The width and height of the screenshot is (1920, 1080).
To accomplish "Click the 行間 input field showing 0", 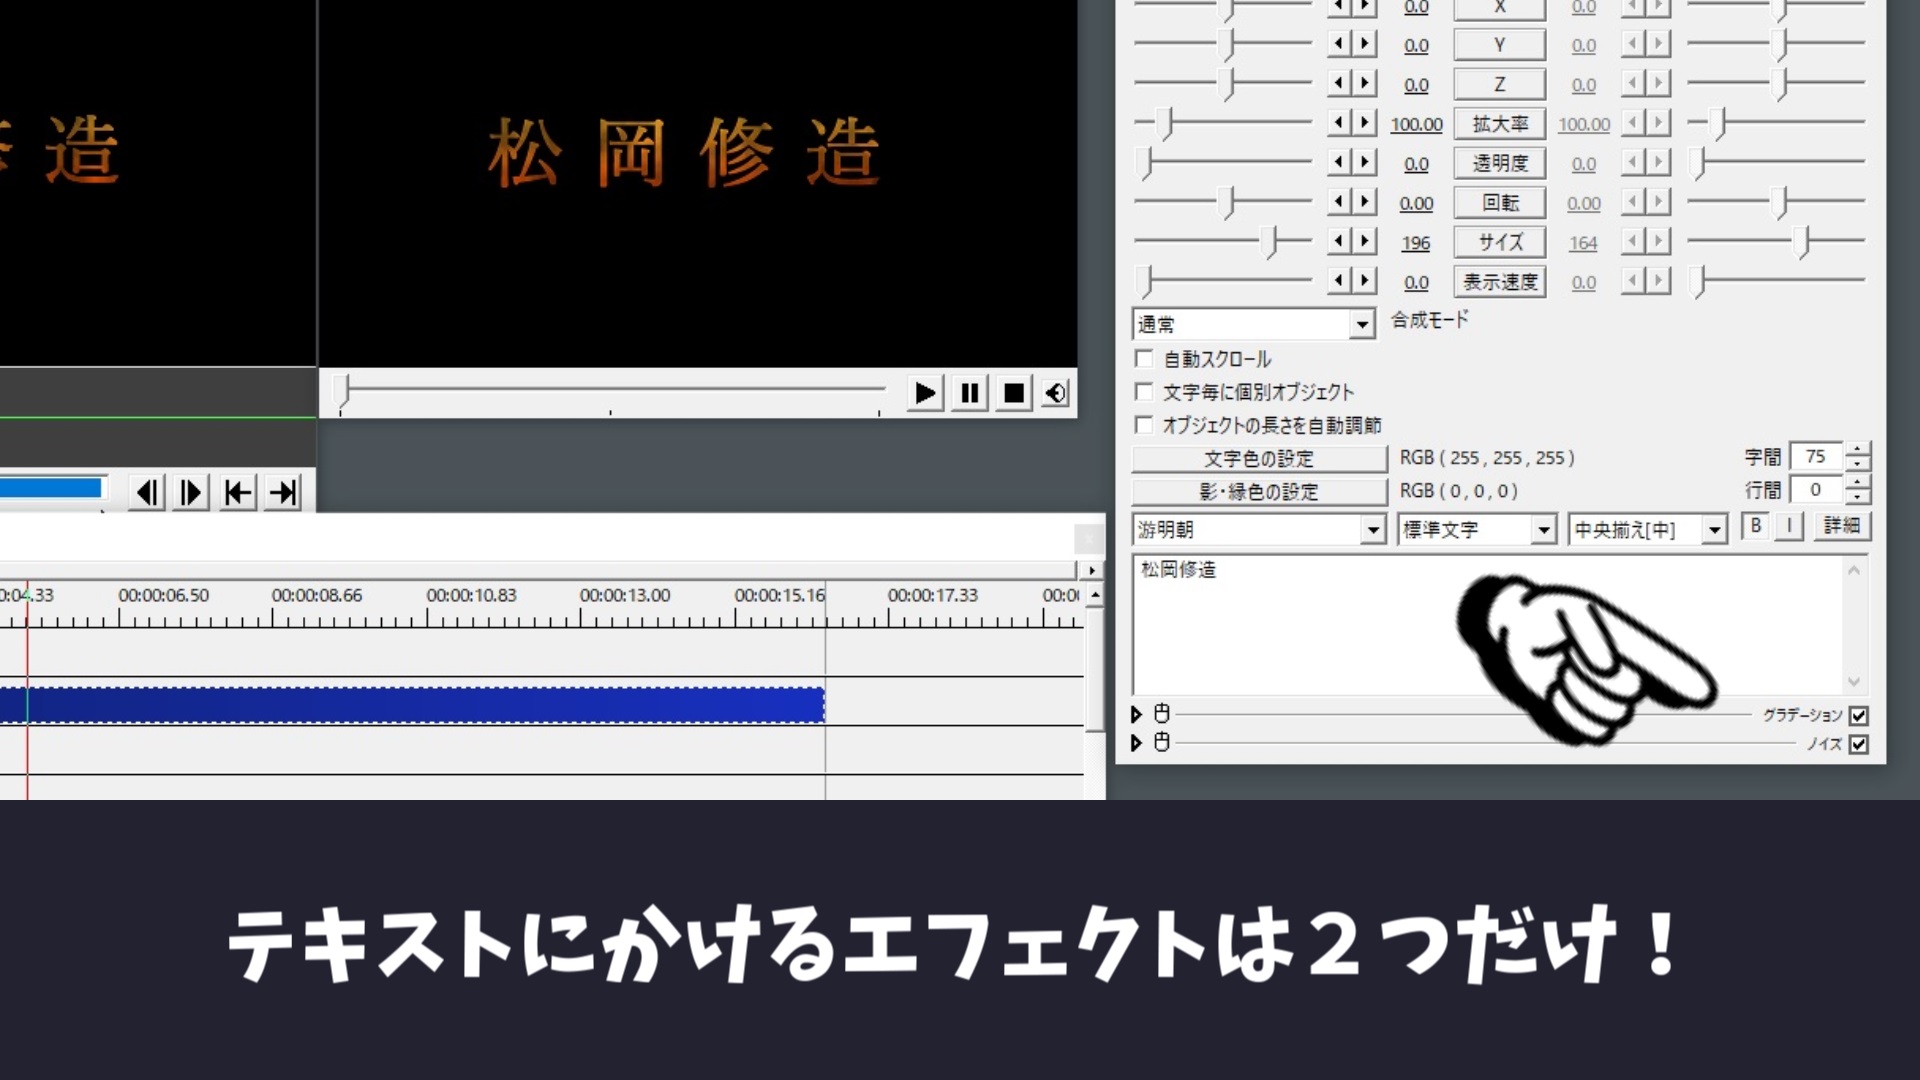I will (1817, 490).
